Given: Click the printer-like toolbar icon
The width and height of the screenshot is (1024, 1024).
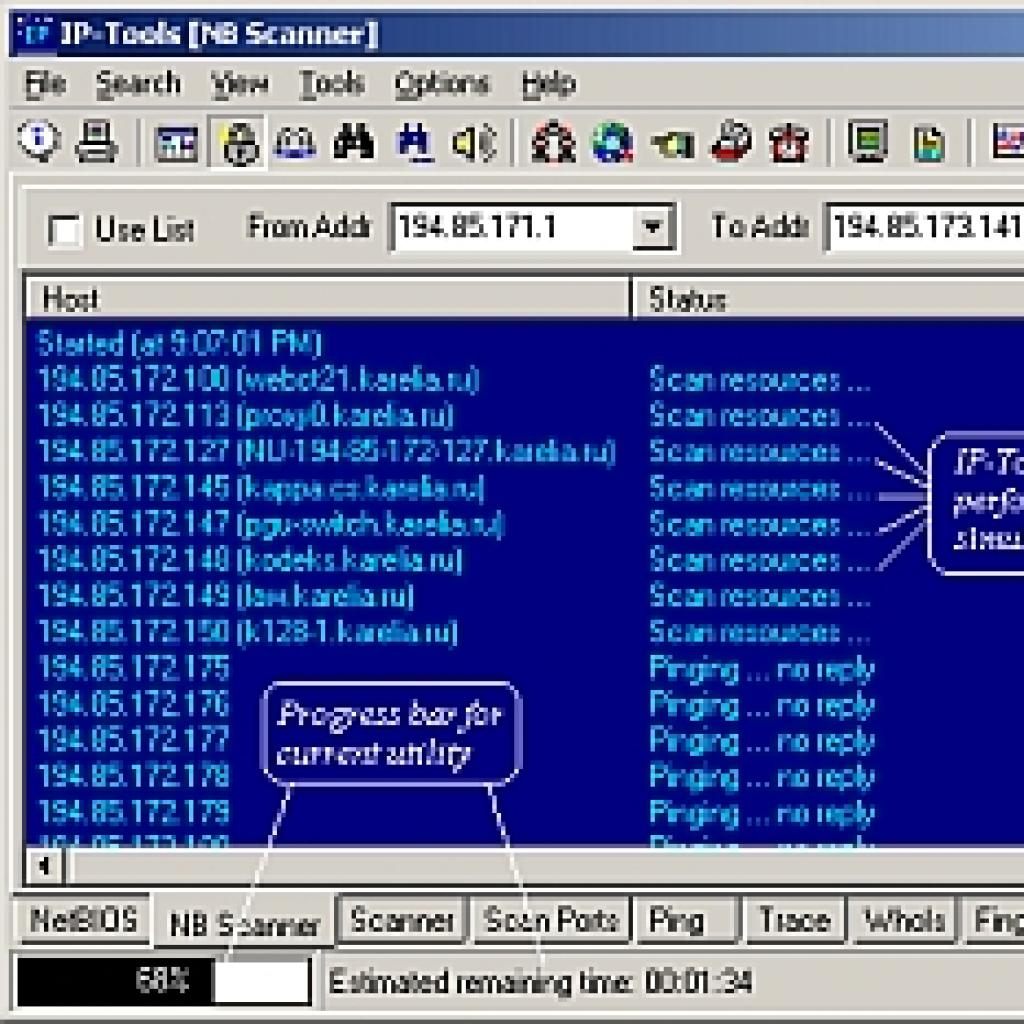Looking at the screenshot, I should (x=97, y=141).
